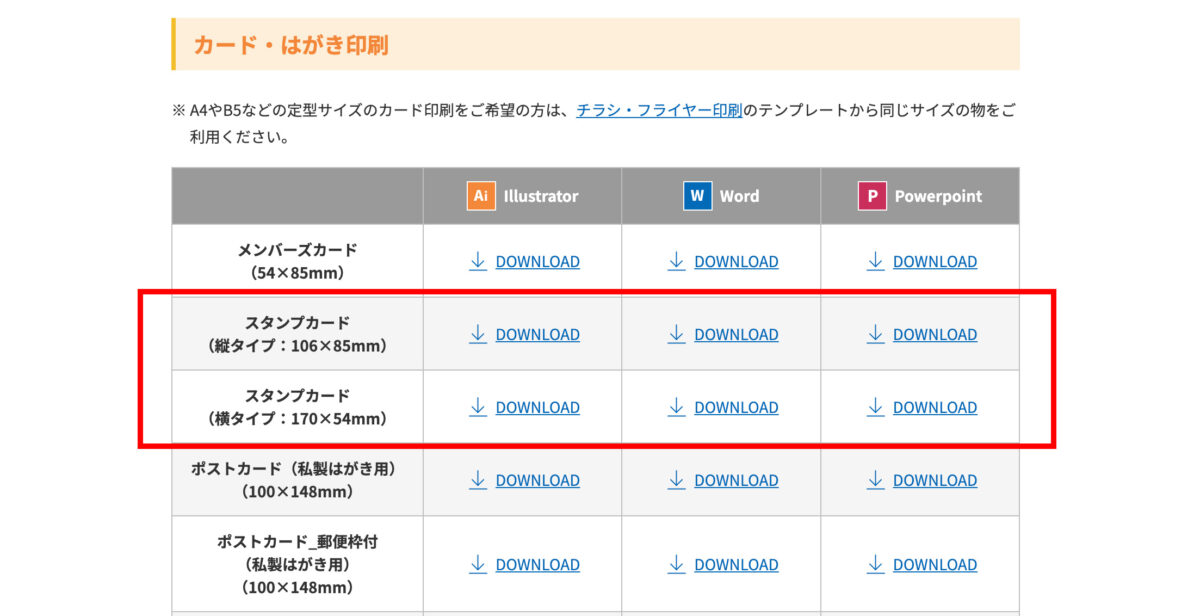Screen dimensions: 1200x616
Task: Click download arrow icon for メンバーズカード Illustrator
Action: (x=478, y=261)
